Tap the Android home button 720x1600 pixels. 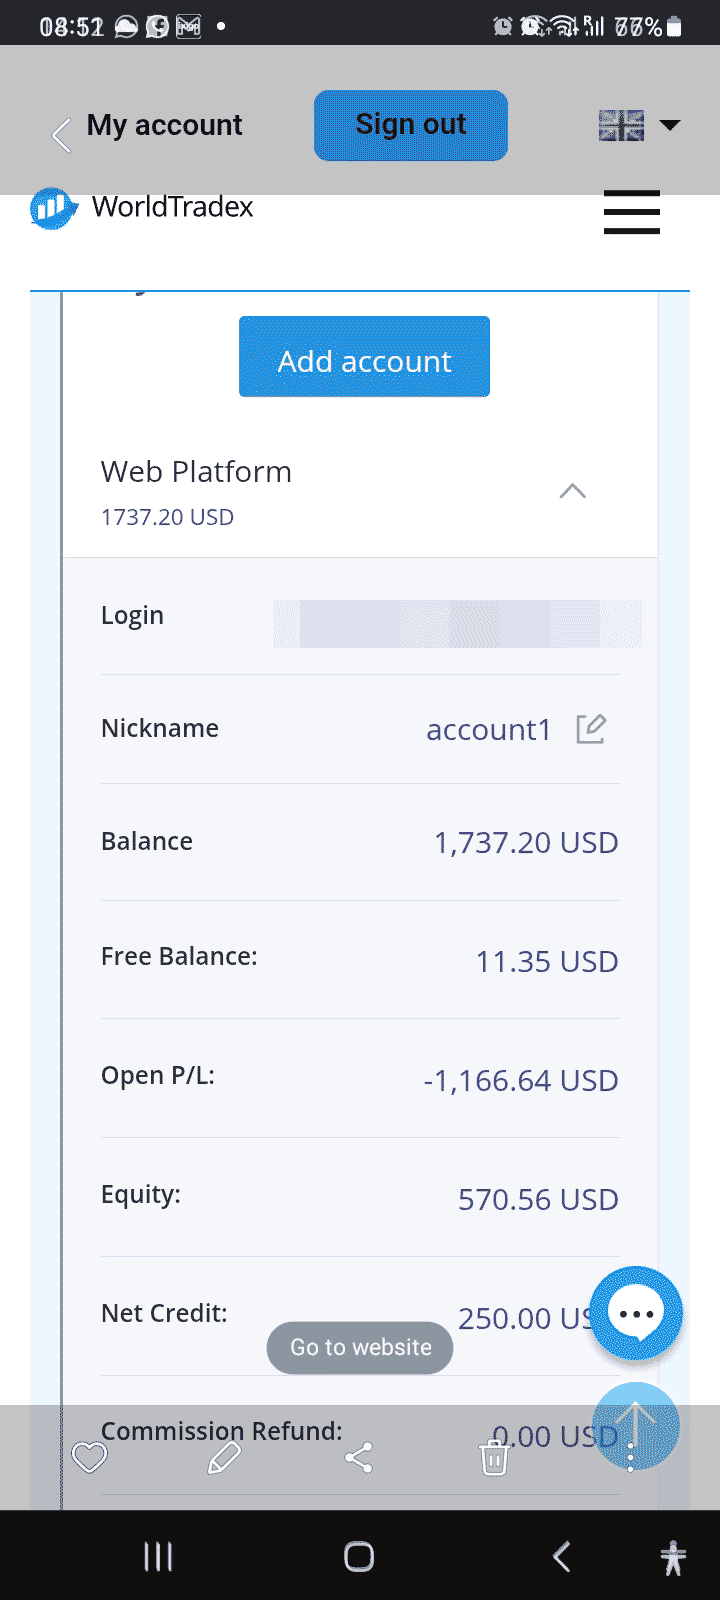(359, 1556)
